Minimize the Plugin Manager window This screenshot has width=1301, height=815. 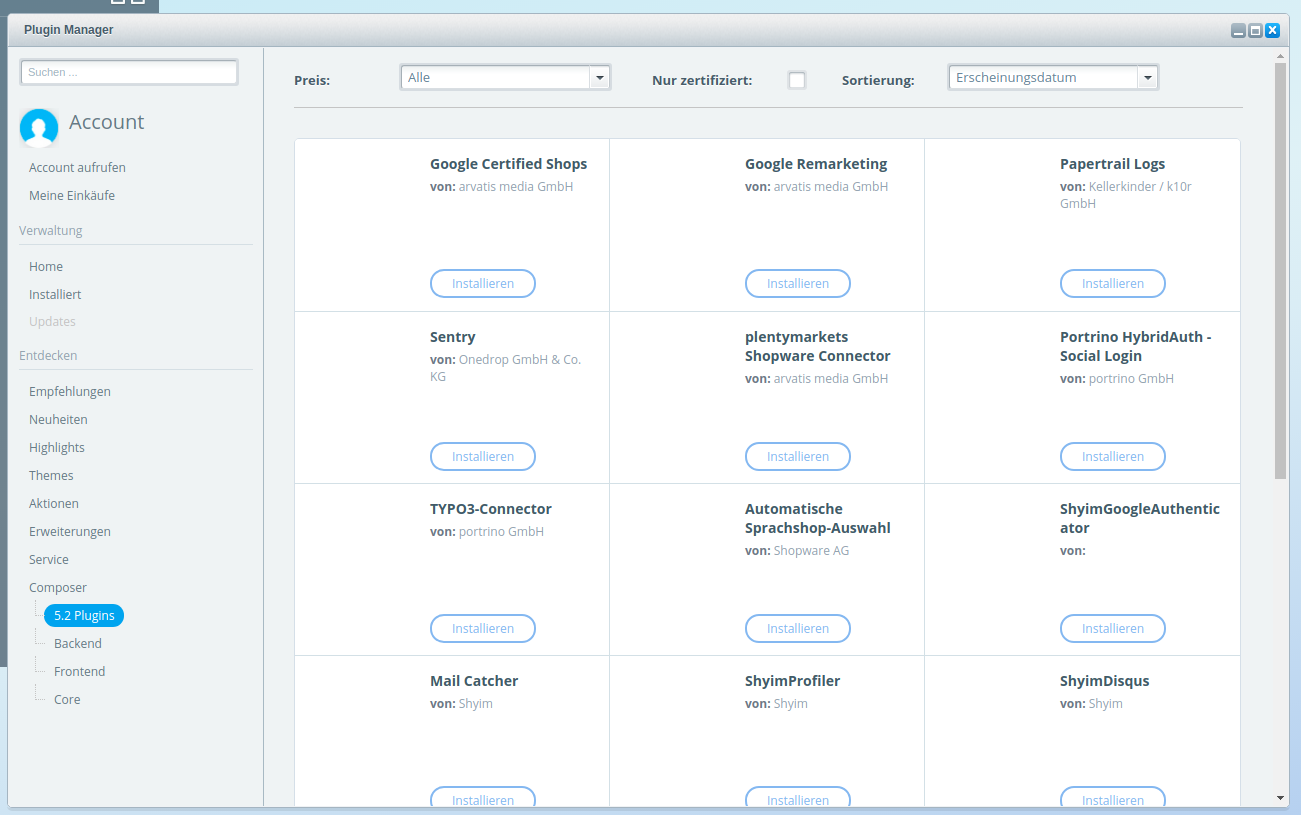[1238, 30]
